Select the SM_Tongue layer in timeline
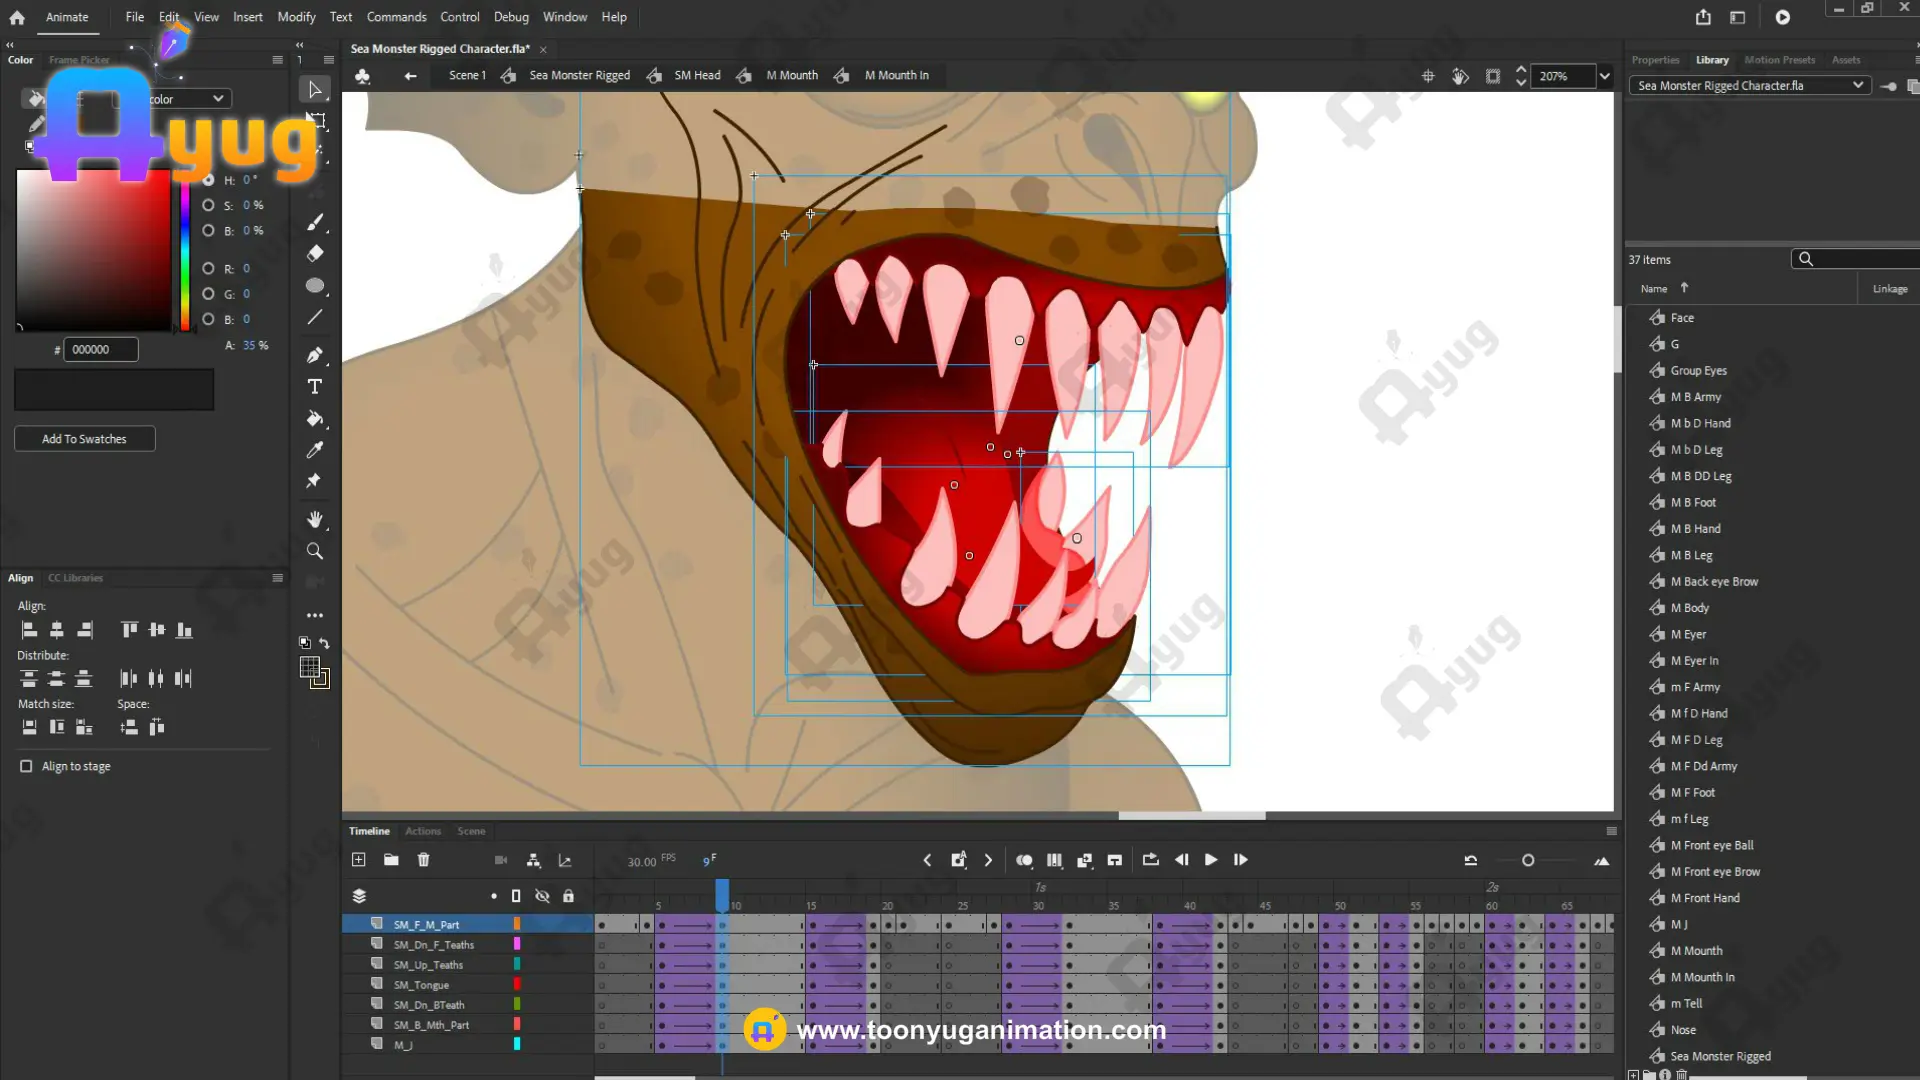Screen dimensions: 1920x1080 click(421, 985)
